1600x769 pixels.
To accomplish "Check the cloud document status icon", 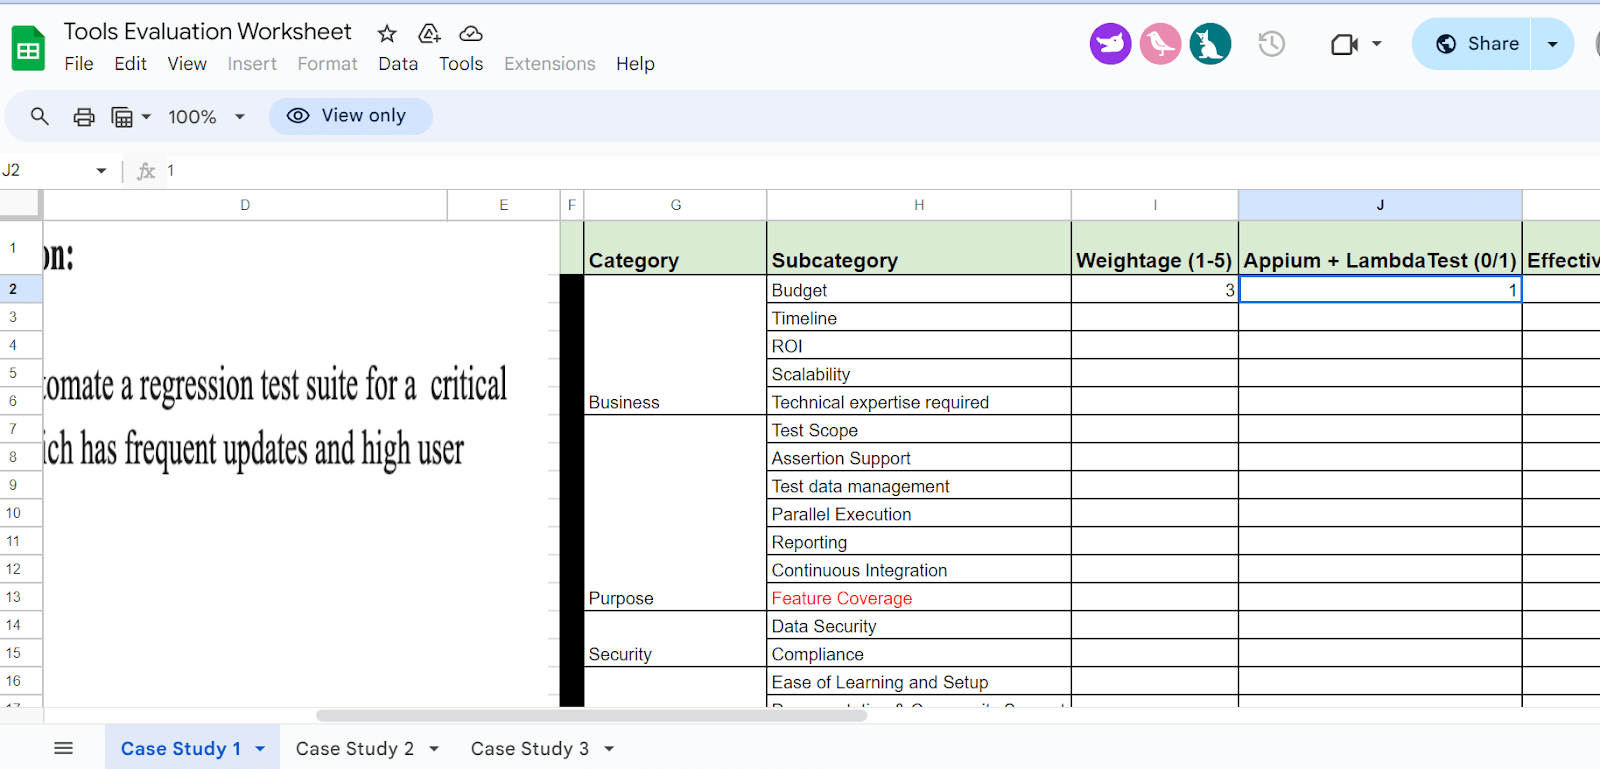I will click(471, 34).
